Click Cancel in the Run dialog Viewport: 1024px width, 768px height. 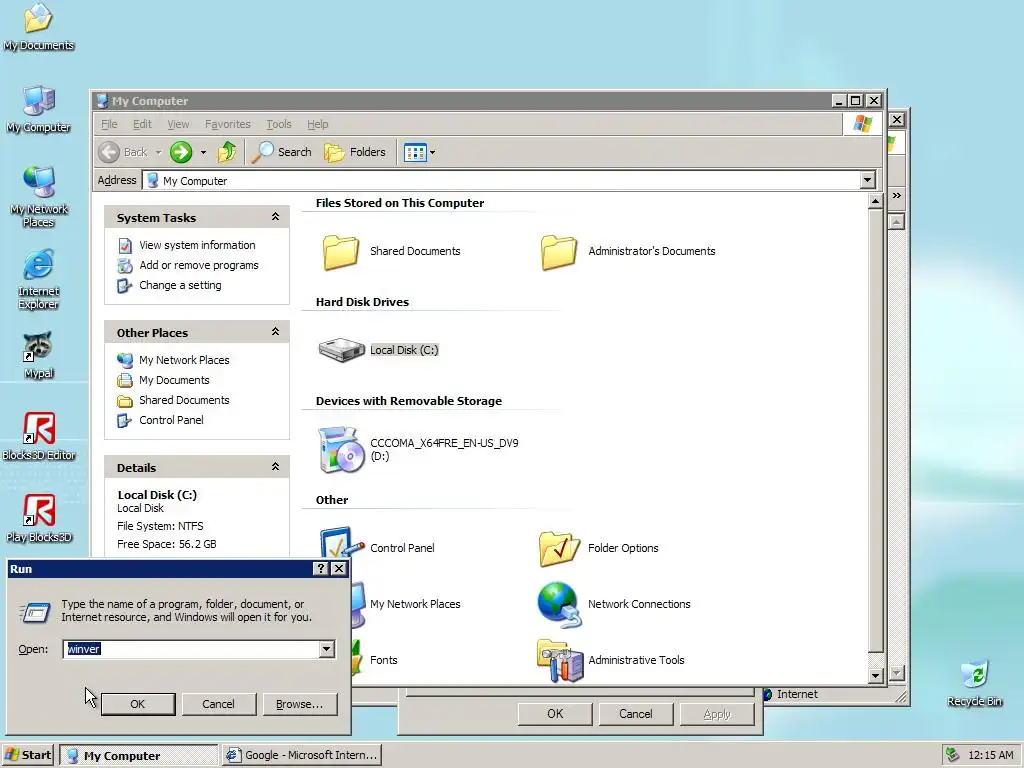218,704
